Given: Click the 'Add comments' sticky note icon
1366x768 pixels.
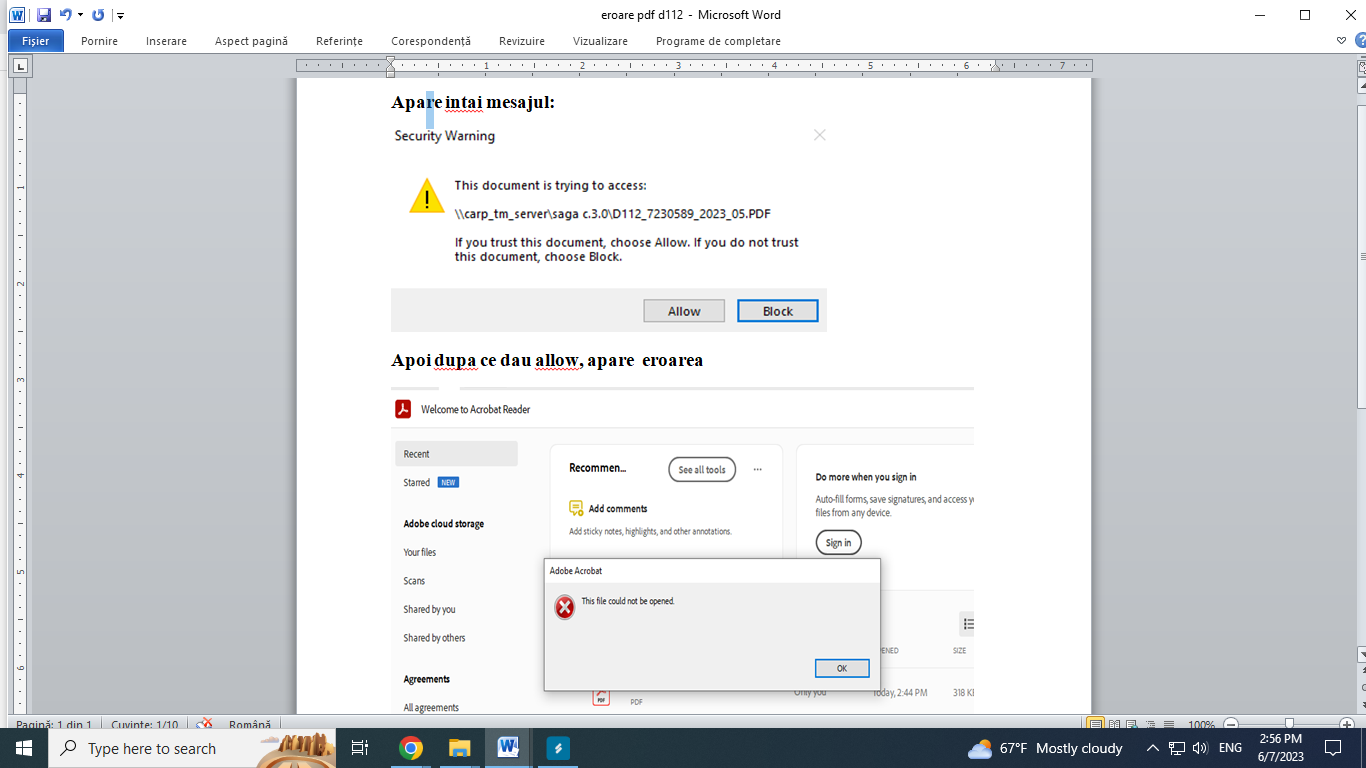Looking at the screenshot, I should pyautogui.click(x=576, y=508).
